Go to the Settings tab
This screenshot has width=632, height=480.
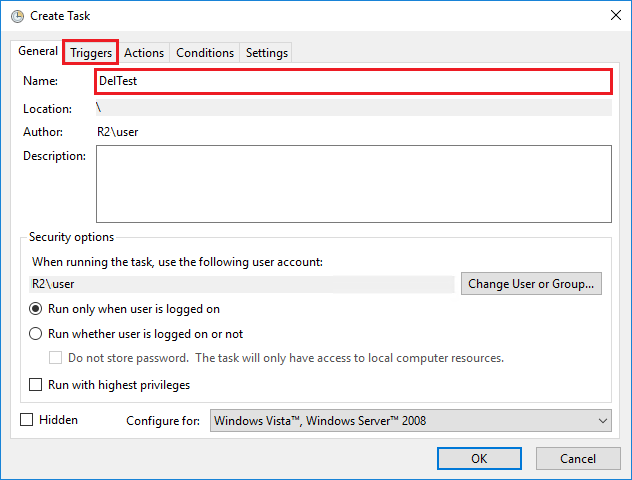[x=266, y=53]
